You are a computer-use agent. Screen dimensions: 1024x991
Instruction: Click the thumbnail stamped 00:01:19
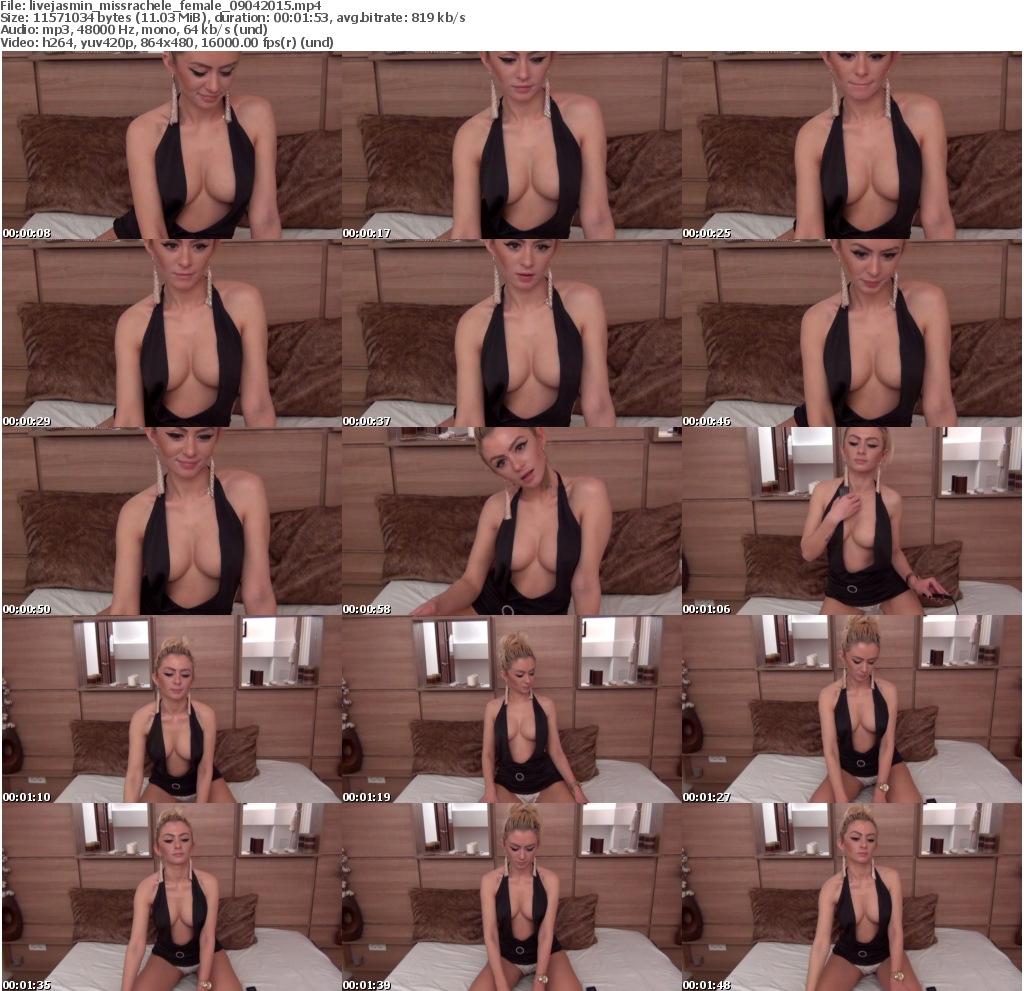(x=511, y=709)
